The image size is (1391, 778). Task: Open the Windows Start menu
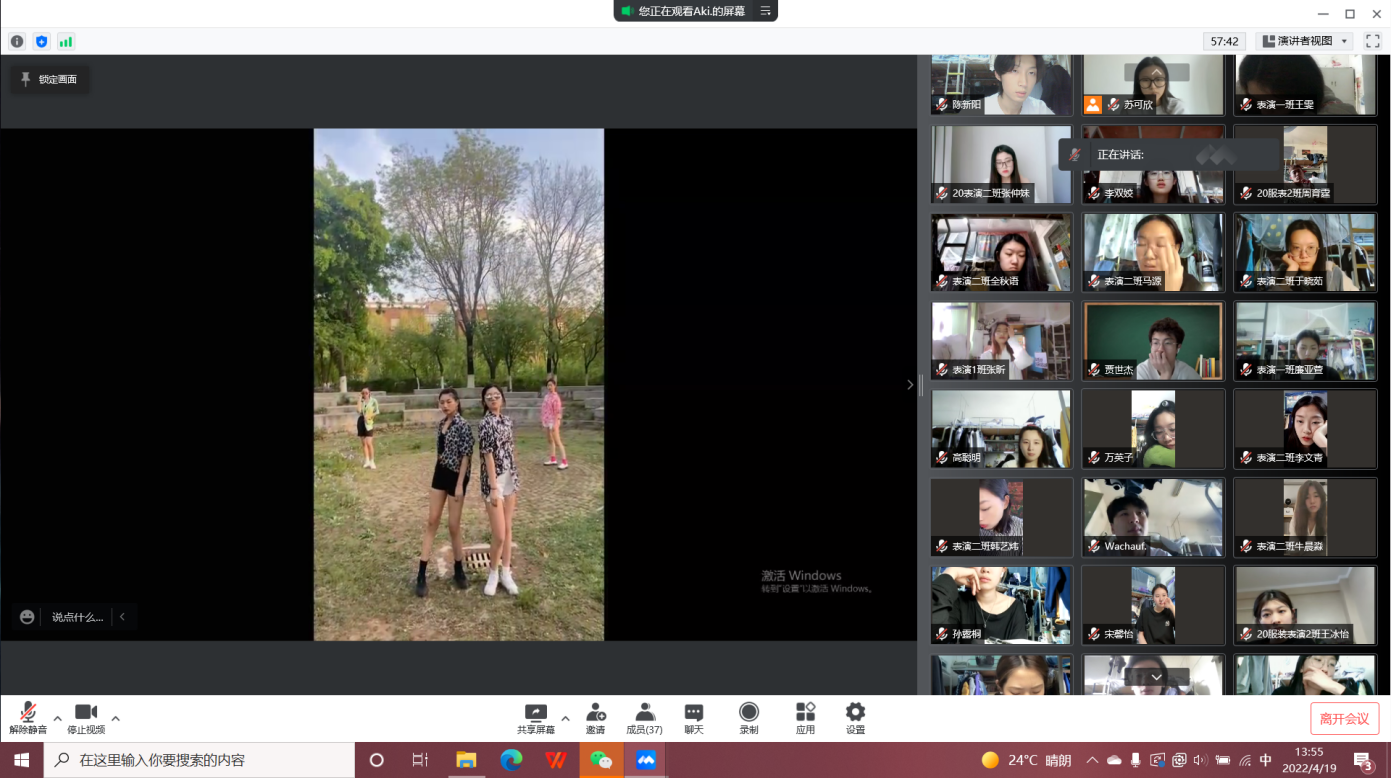click(x=21, y=760)
